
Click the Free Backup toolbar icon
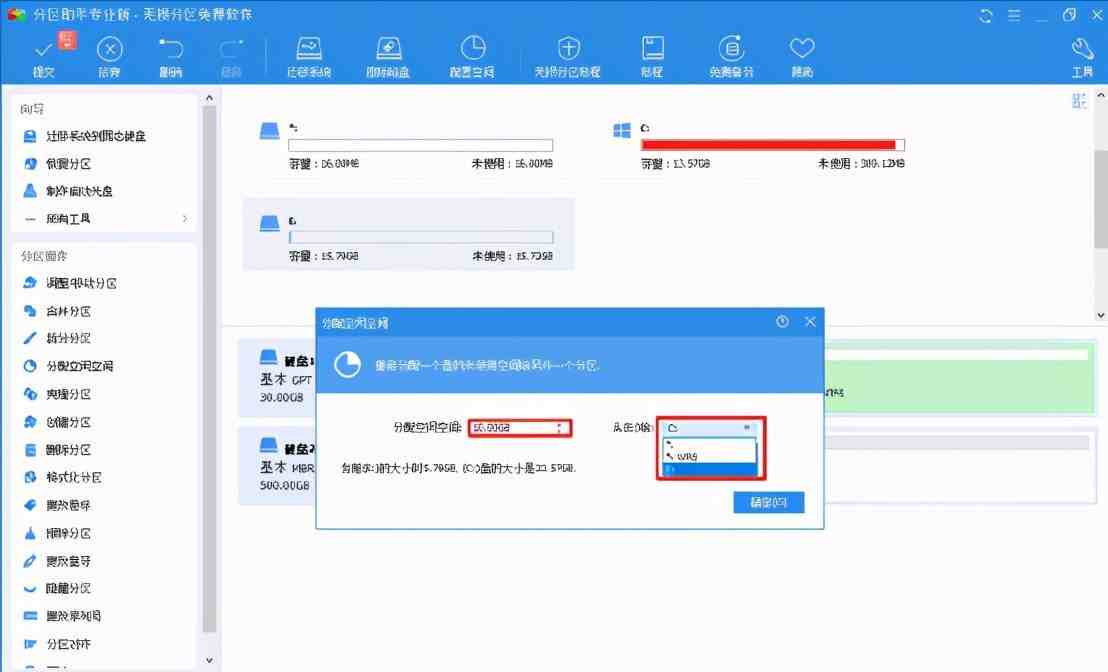(x=731, y=50)
